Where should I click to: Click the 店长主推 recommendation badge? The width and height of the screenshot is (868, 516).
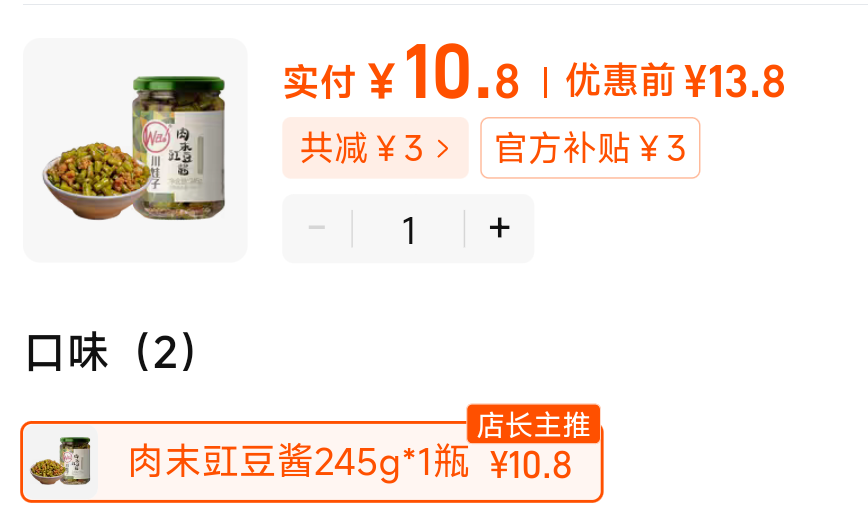pyautogui.click(x=534, y=425)
